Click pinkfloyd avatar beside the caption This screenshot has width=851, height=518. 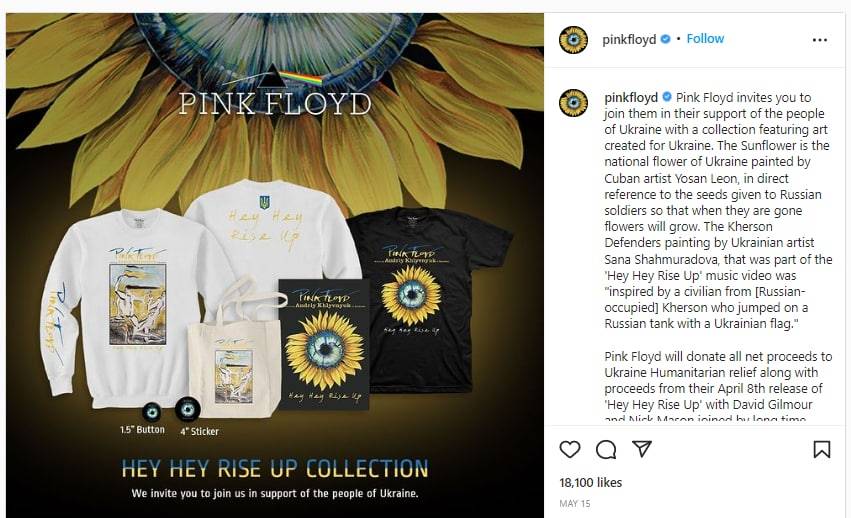(x=574, y=103)
